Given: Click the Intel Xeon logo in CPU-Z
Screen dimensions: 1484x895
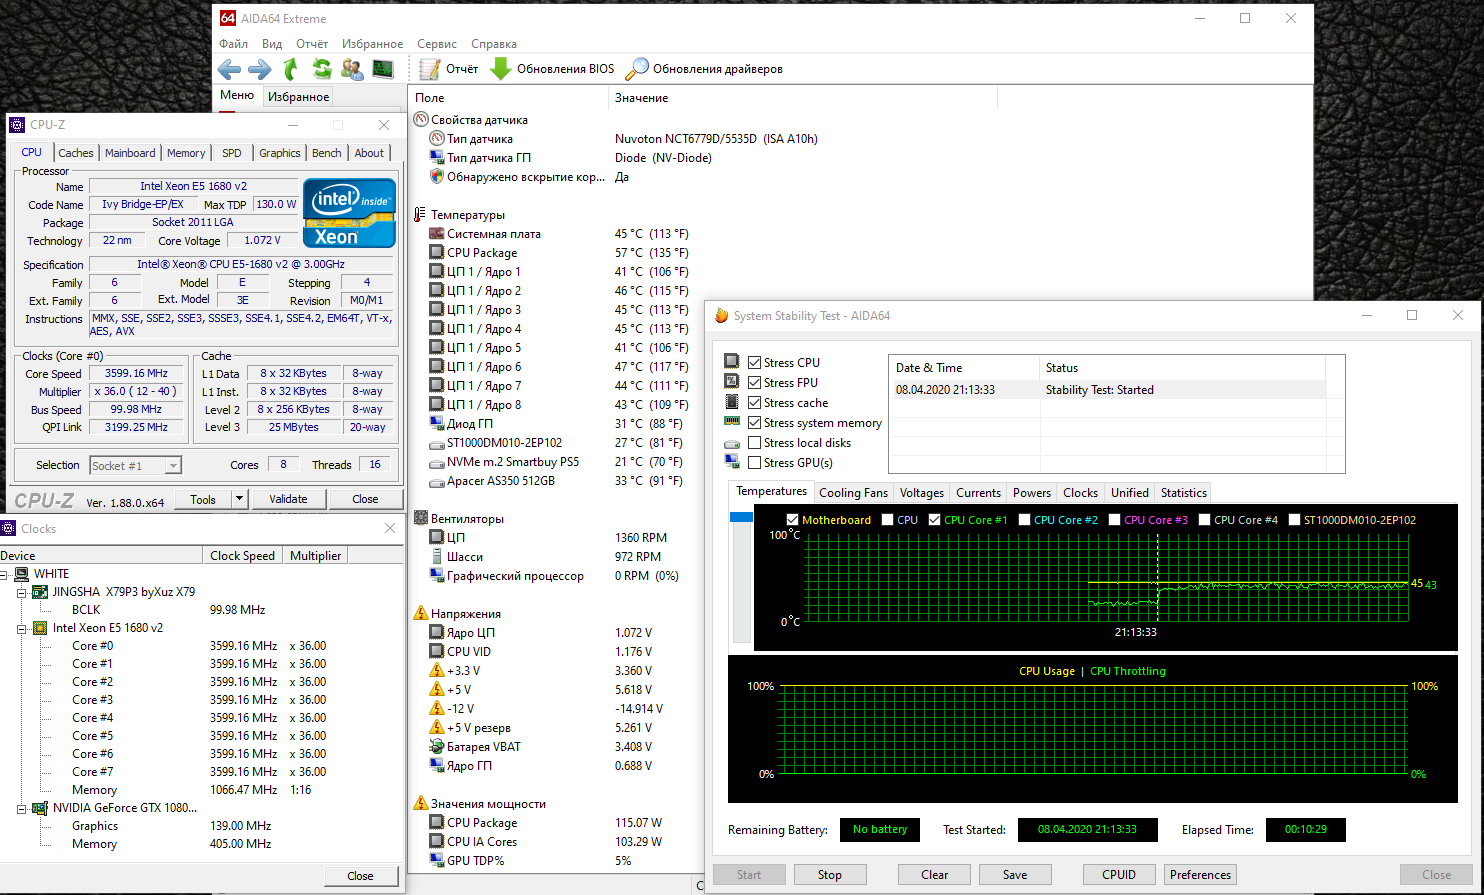Looking at the screenshot, I should [x=349, y=213].
